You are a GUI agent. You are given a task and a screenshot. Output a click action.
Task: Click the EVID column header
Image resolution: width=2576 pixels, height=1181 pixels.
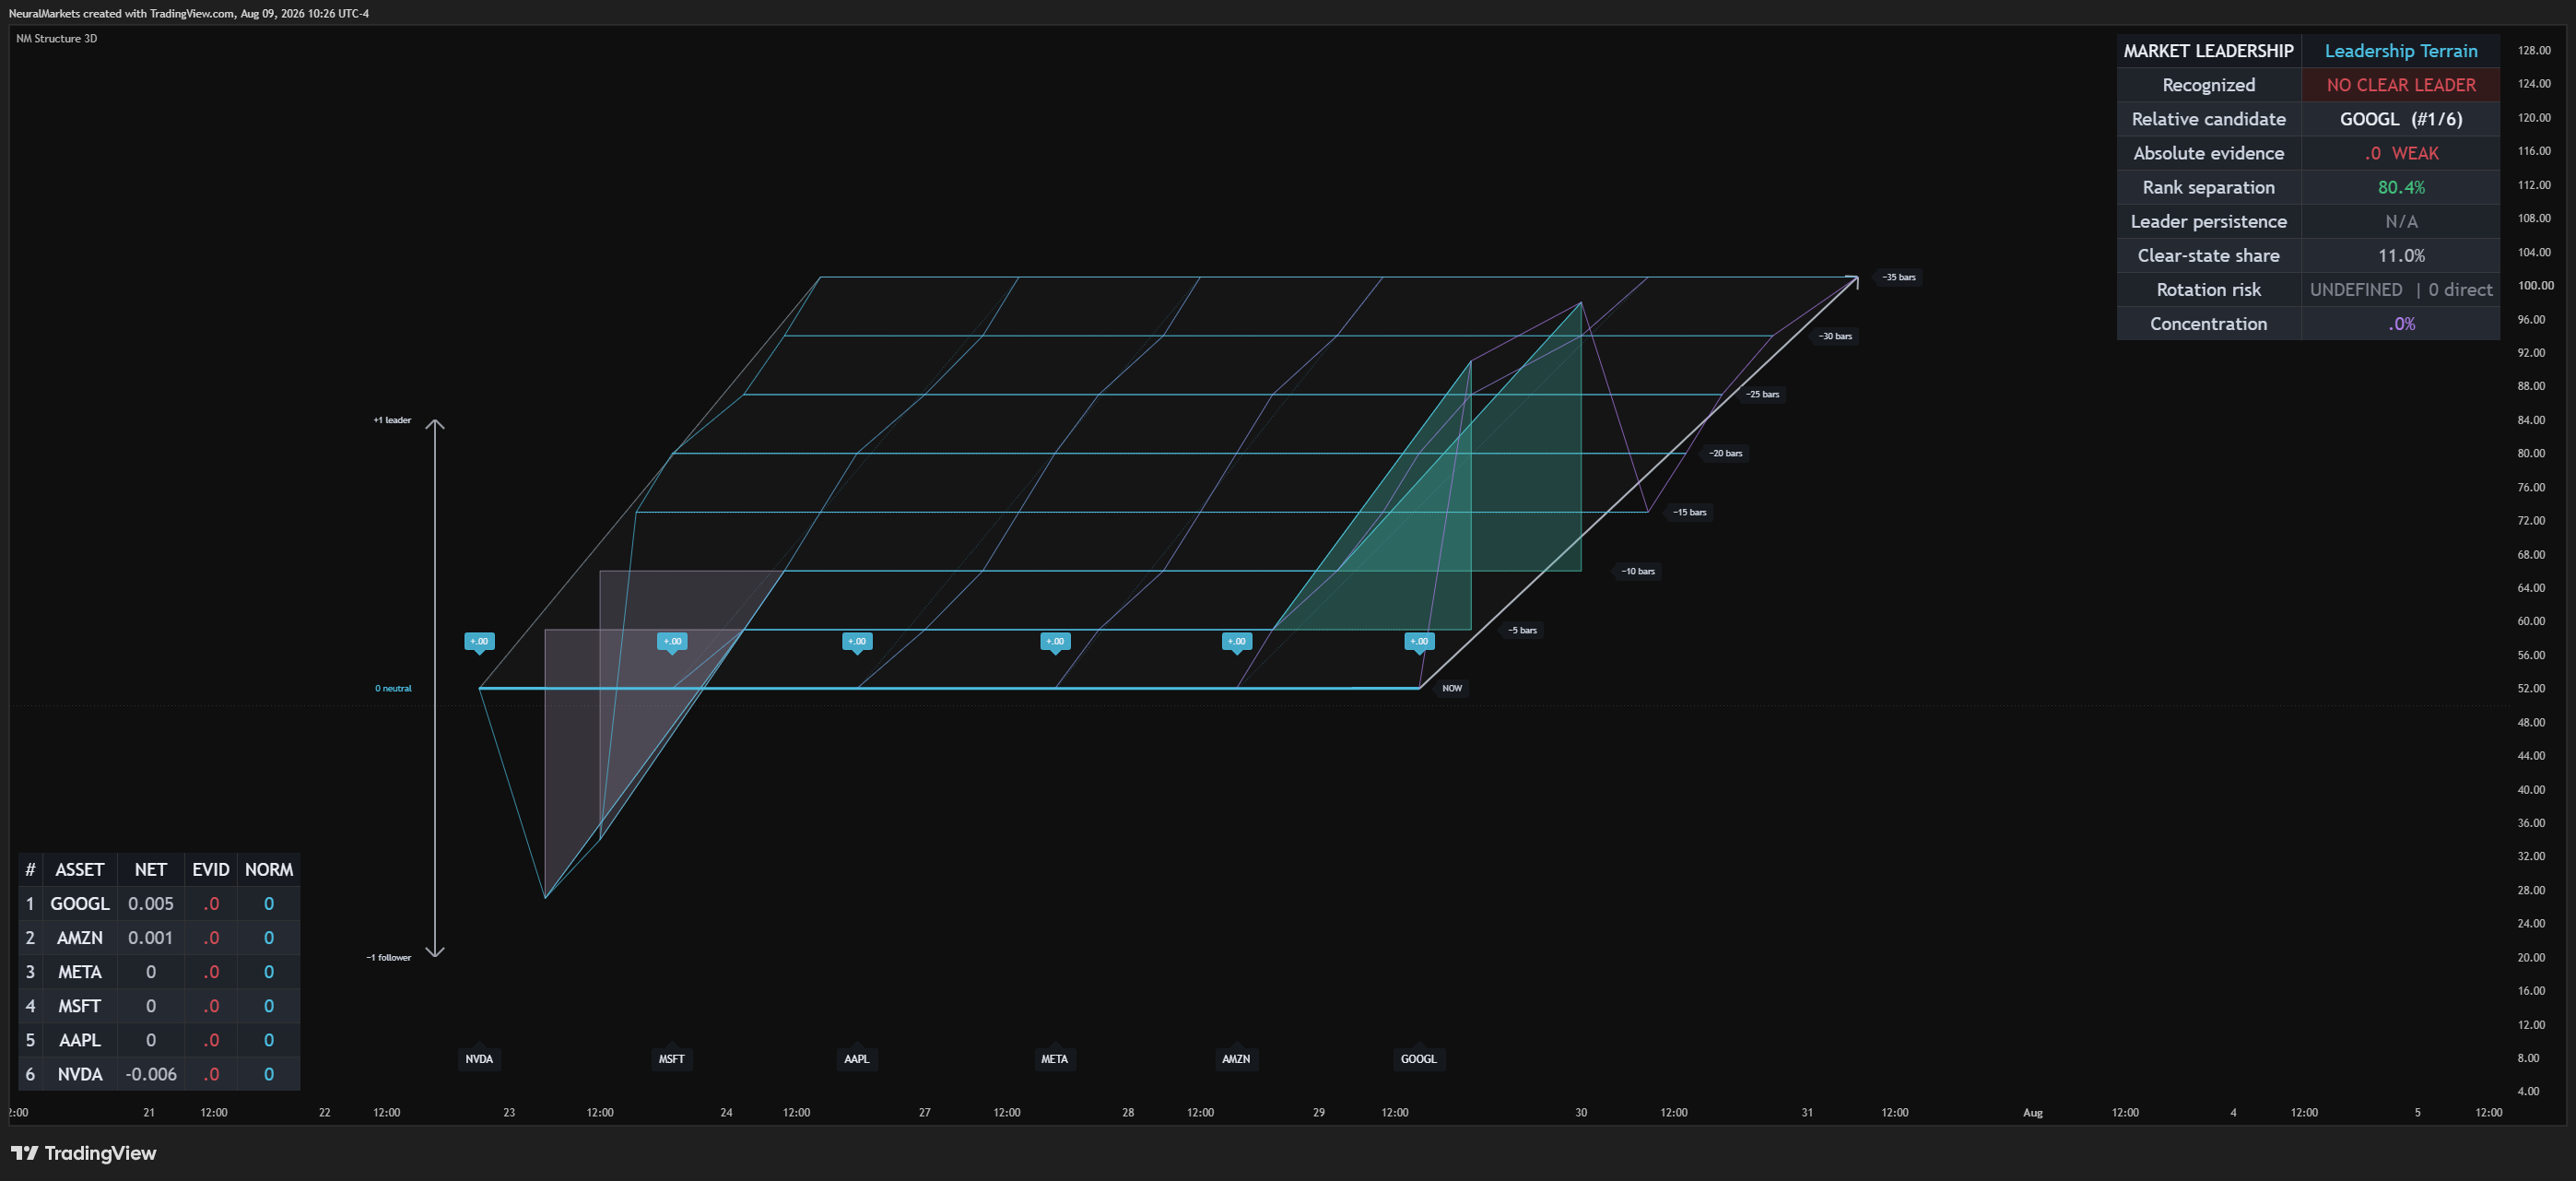[211, 869]
